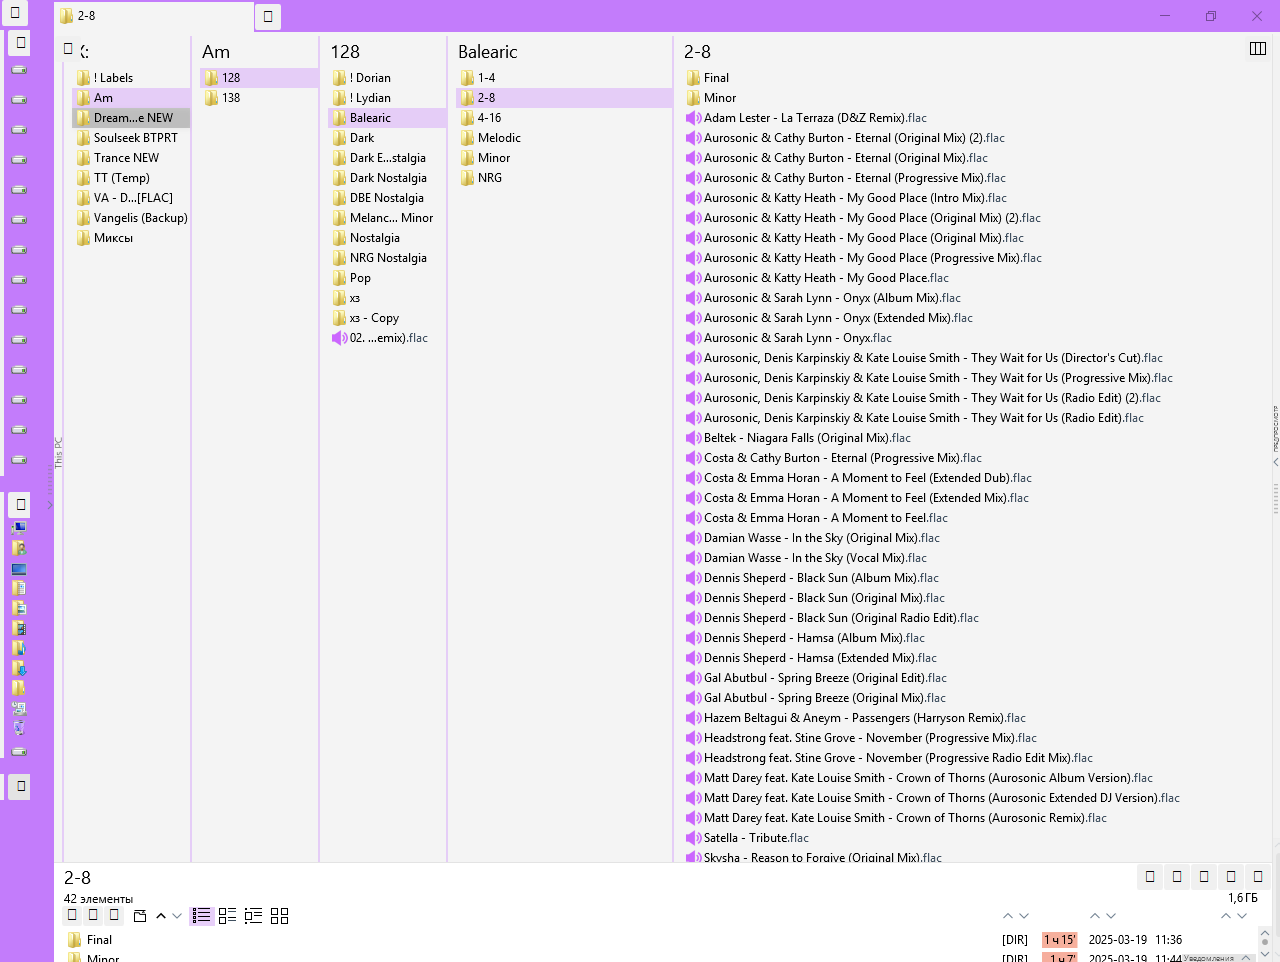Select Hazem Beltagui & Aneym - Passengers (Harryson Remix).flac
This screenshot has height=962, width=1280.
pos(865,718)
